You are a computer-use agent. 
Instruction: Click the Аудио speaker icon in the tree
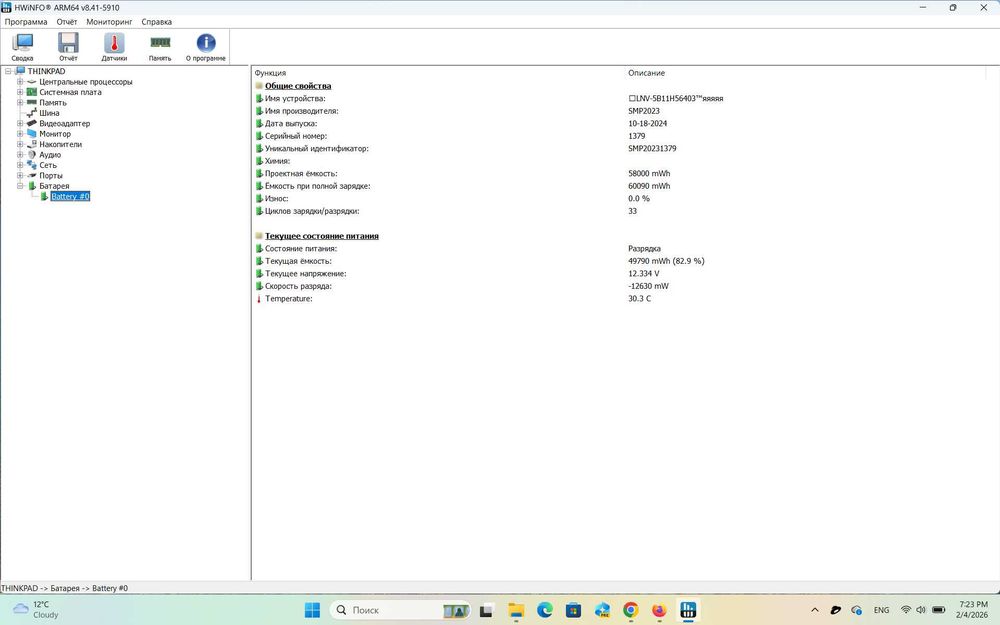pyautogui.click(x=32, y=154)
